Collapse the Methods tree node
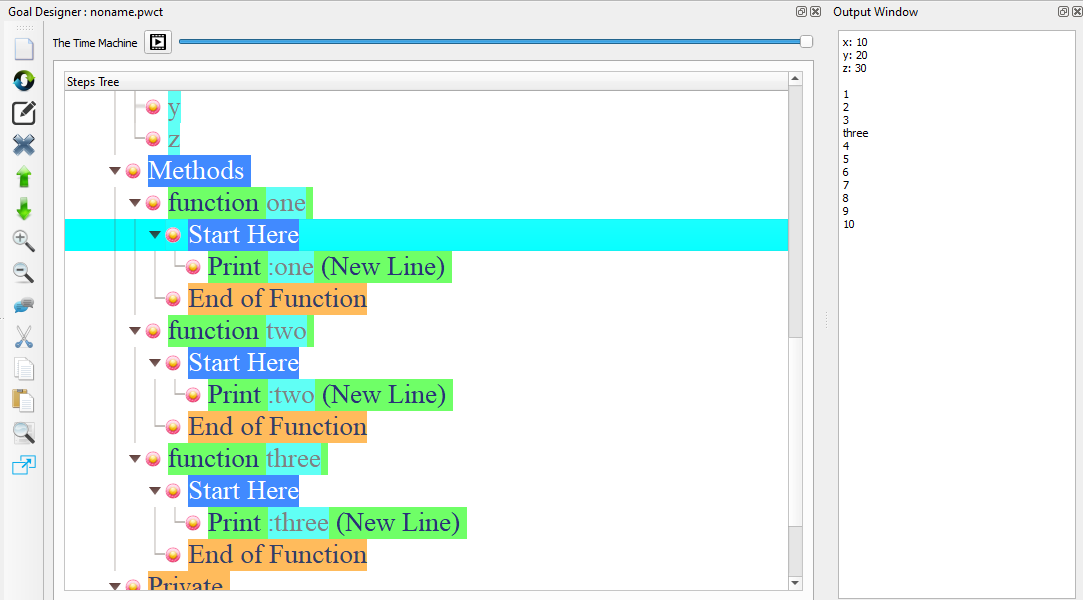This screenshot has height=600, width=1083. pyautogui.click(x=115, y=171)
